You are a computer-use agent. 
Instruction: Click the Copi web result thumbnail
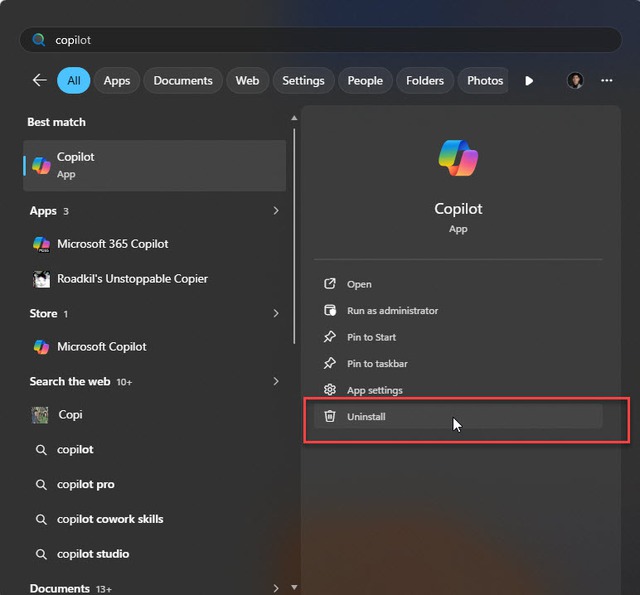40,415
